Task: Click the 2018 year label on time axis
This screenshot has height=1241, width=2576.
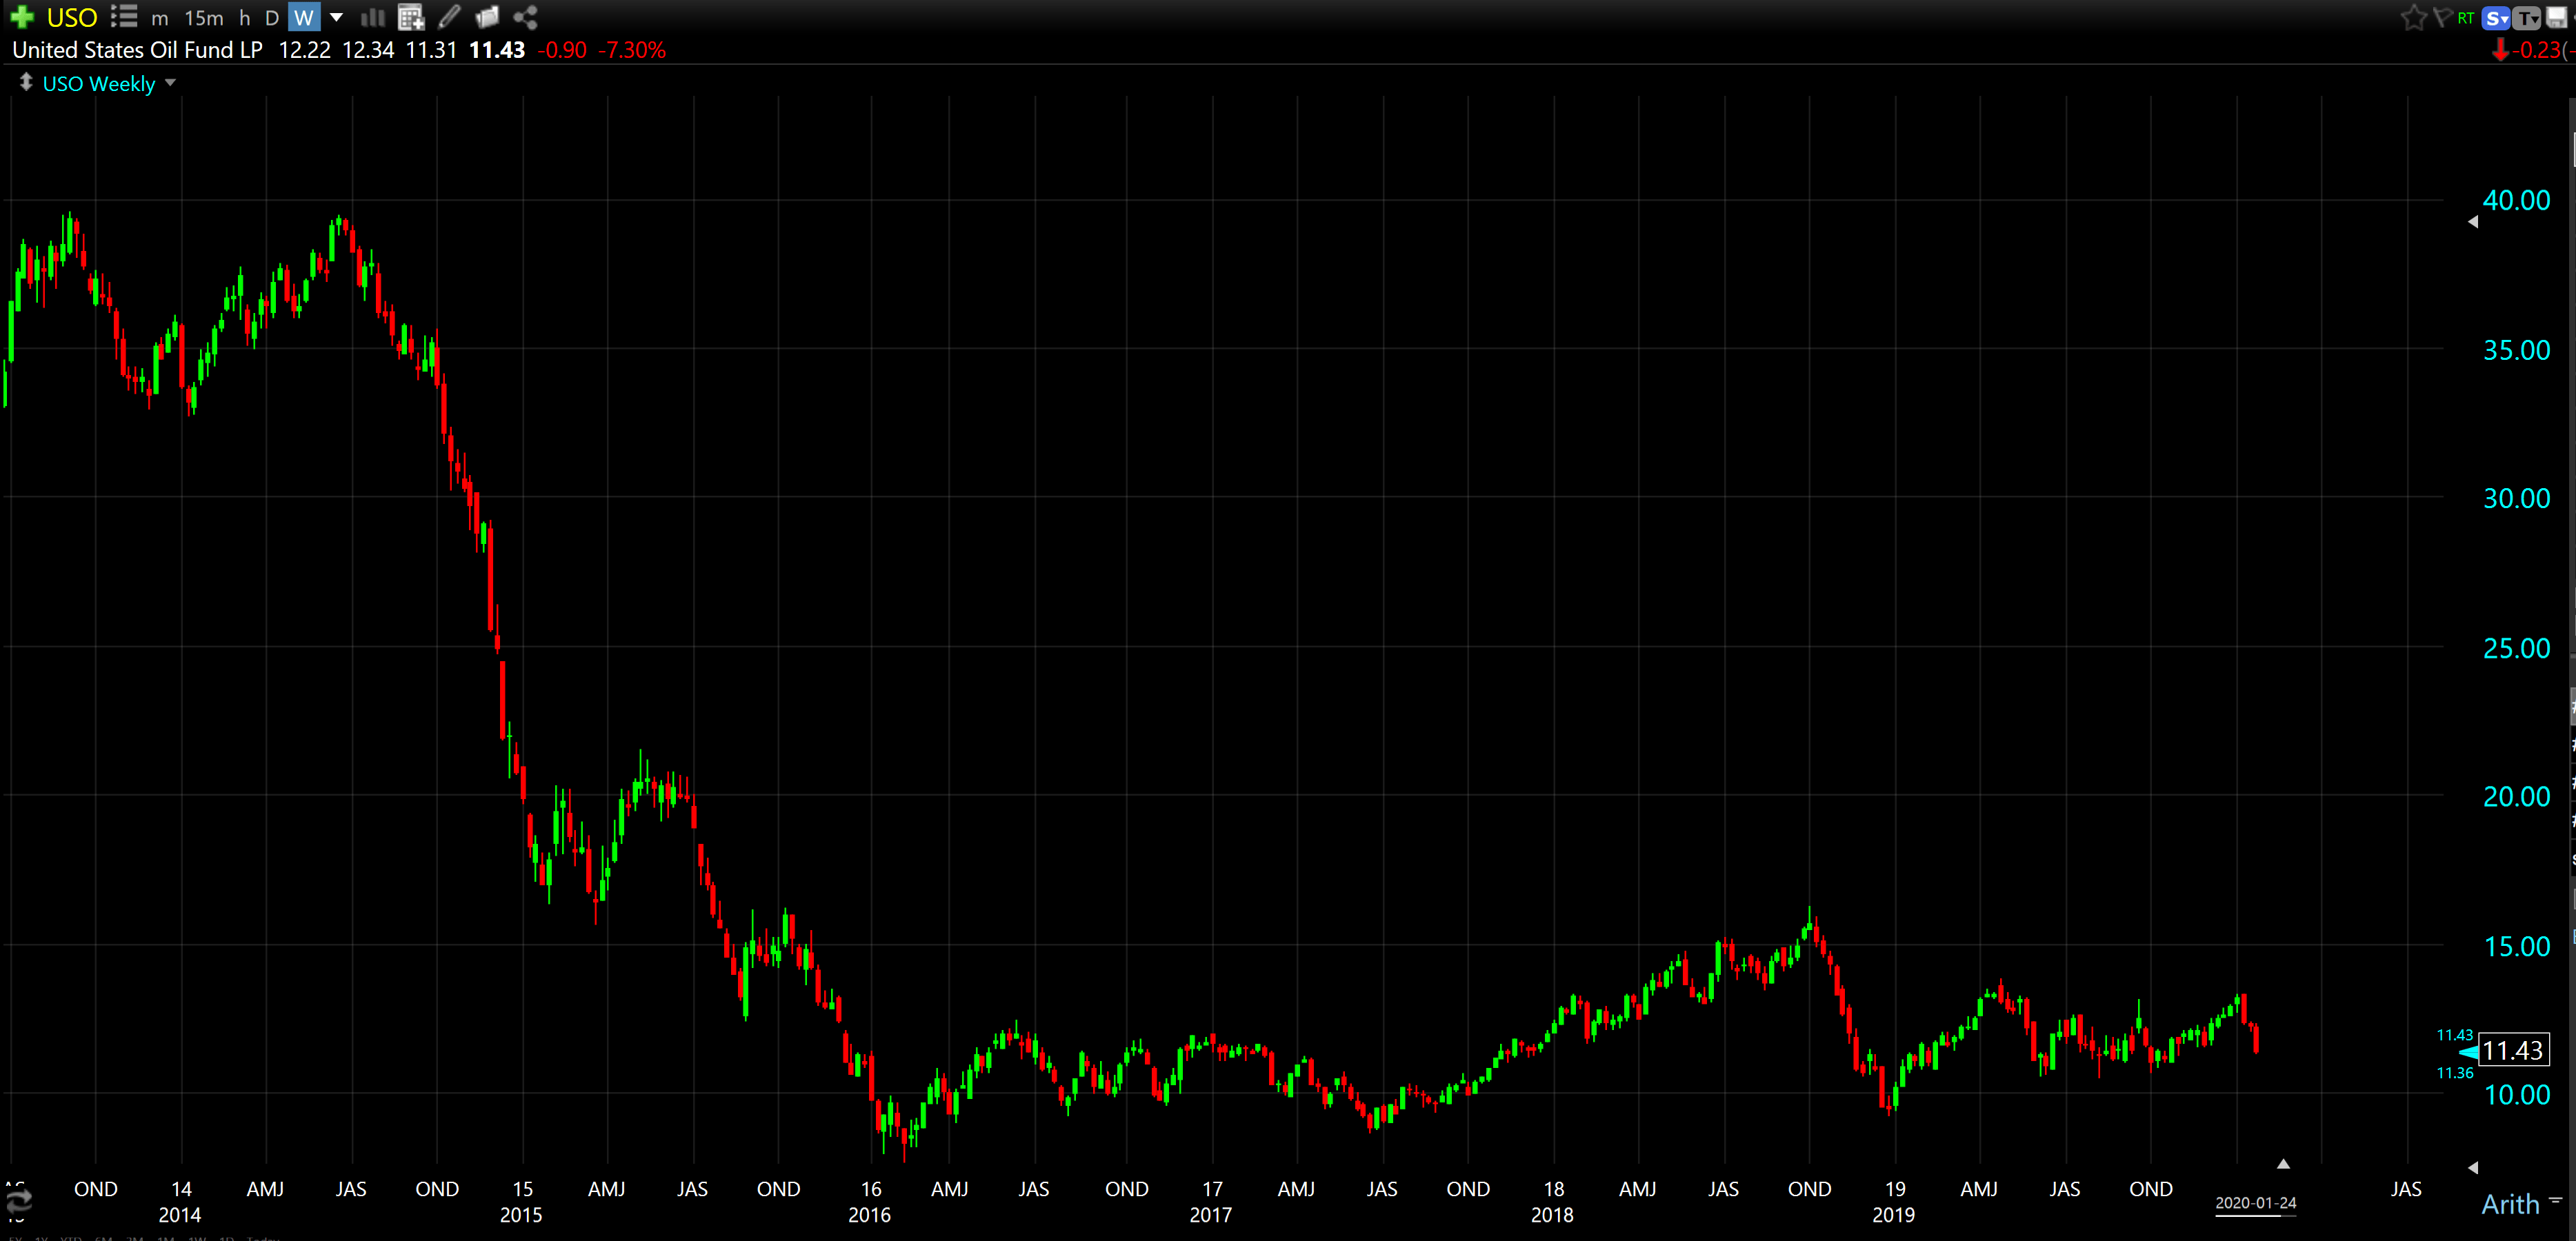Action: point(1552,1215)
